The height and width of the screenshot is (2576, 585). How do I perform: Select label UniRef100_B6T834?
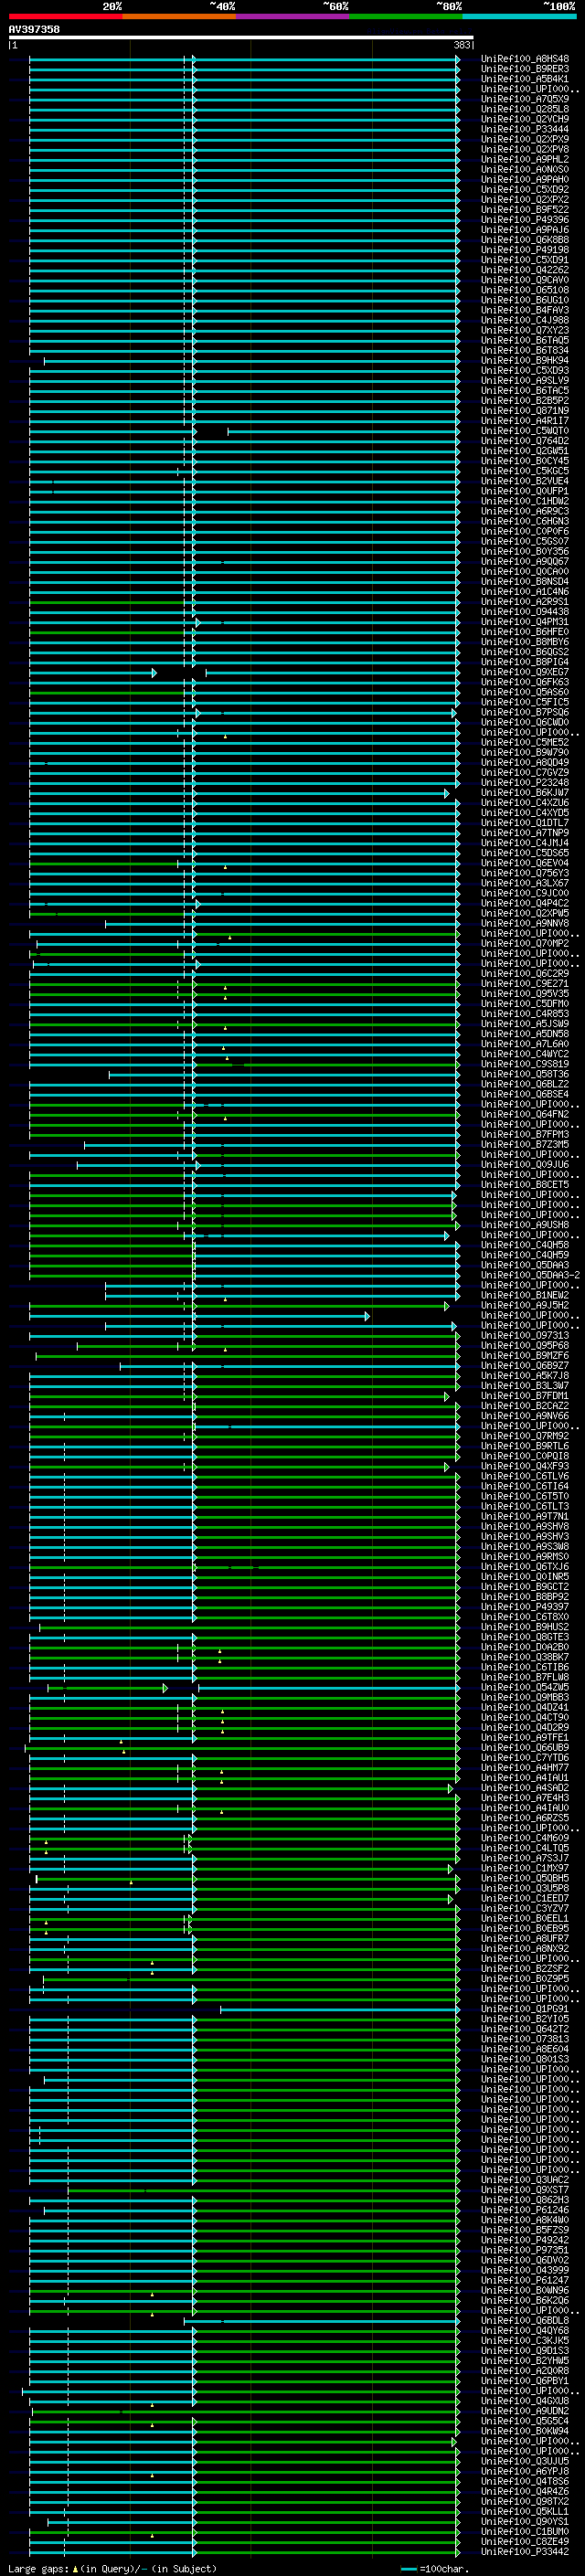(x=525, y=350)
